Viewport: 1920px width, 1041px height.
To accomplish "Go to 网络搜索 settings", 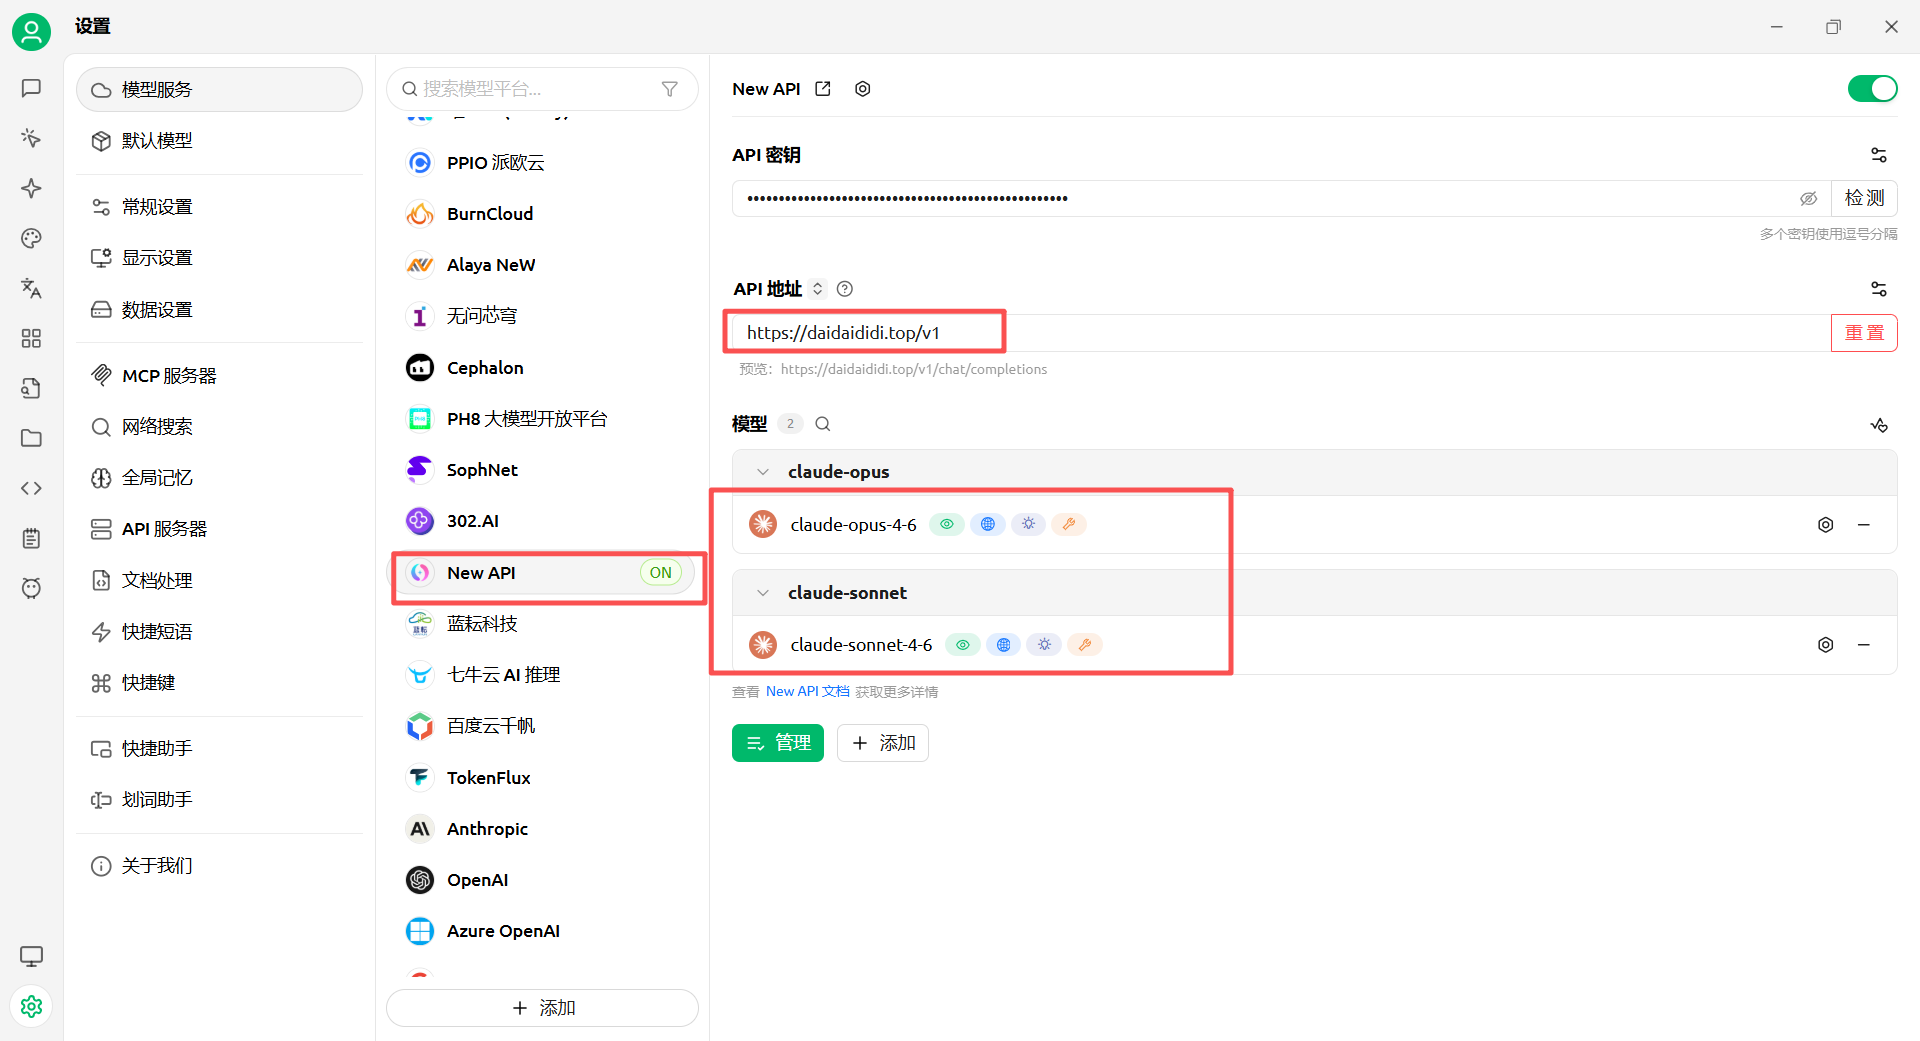I will point(219,427).
